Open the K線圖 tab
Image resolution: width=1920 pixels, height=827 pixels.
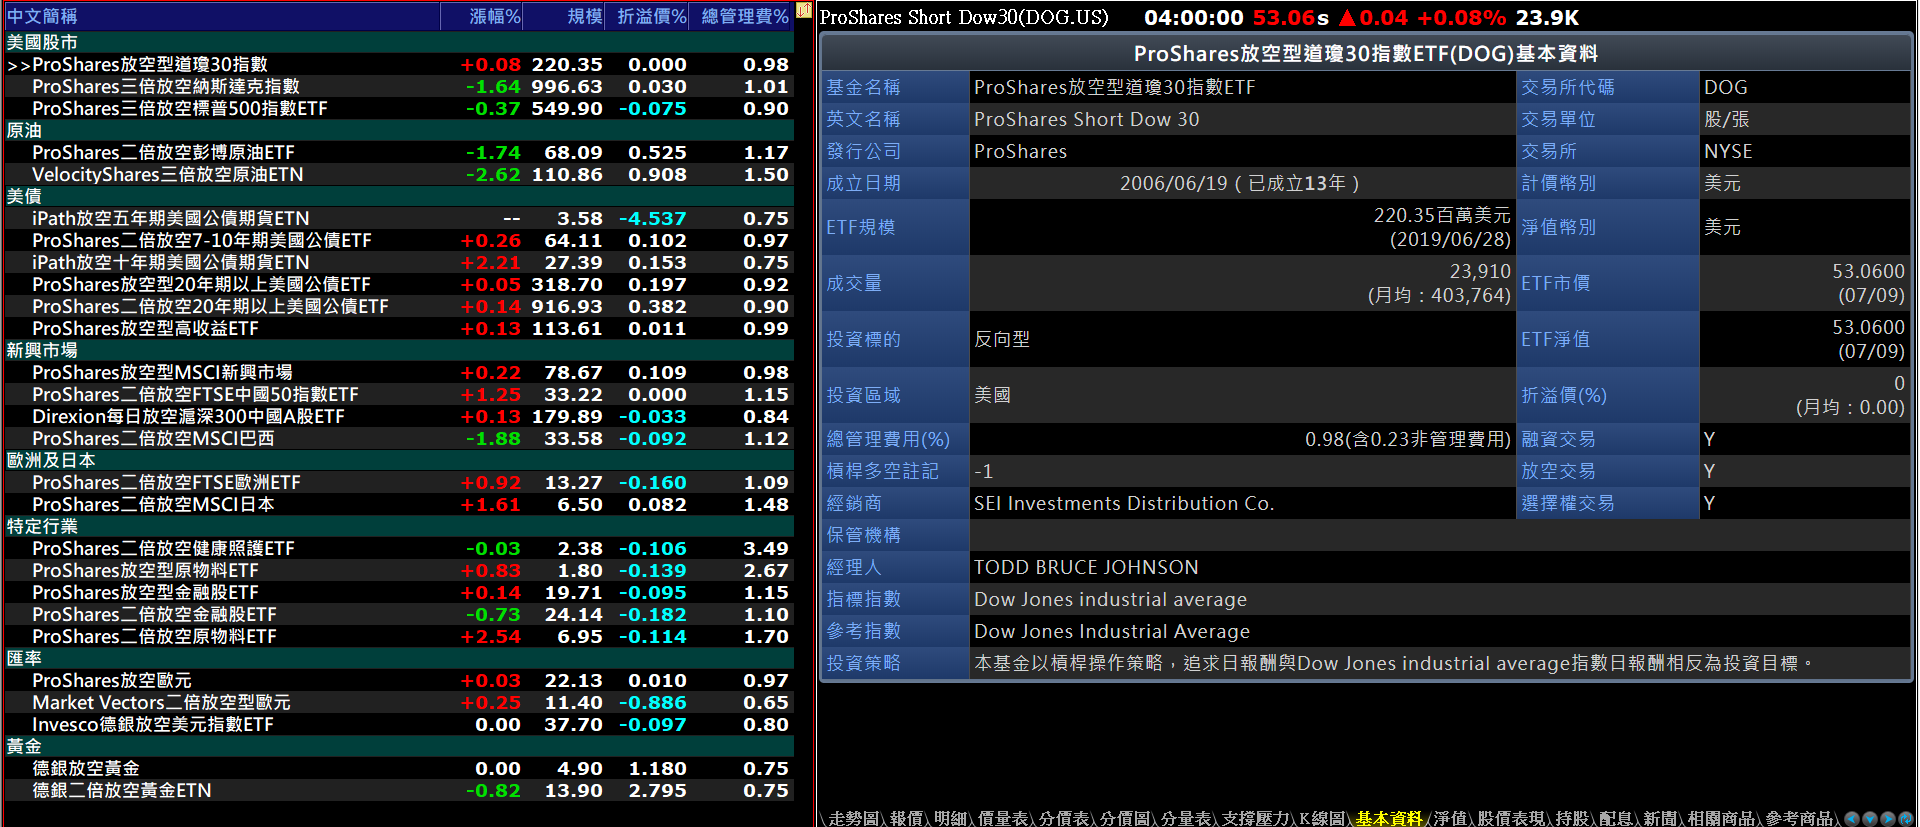point(1321,818)
